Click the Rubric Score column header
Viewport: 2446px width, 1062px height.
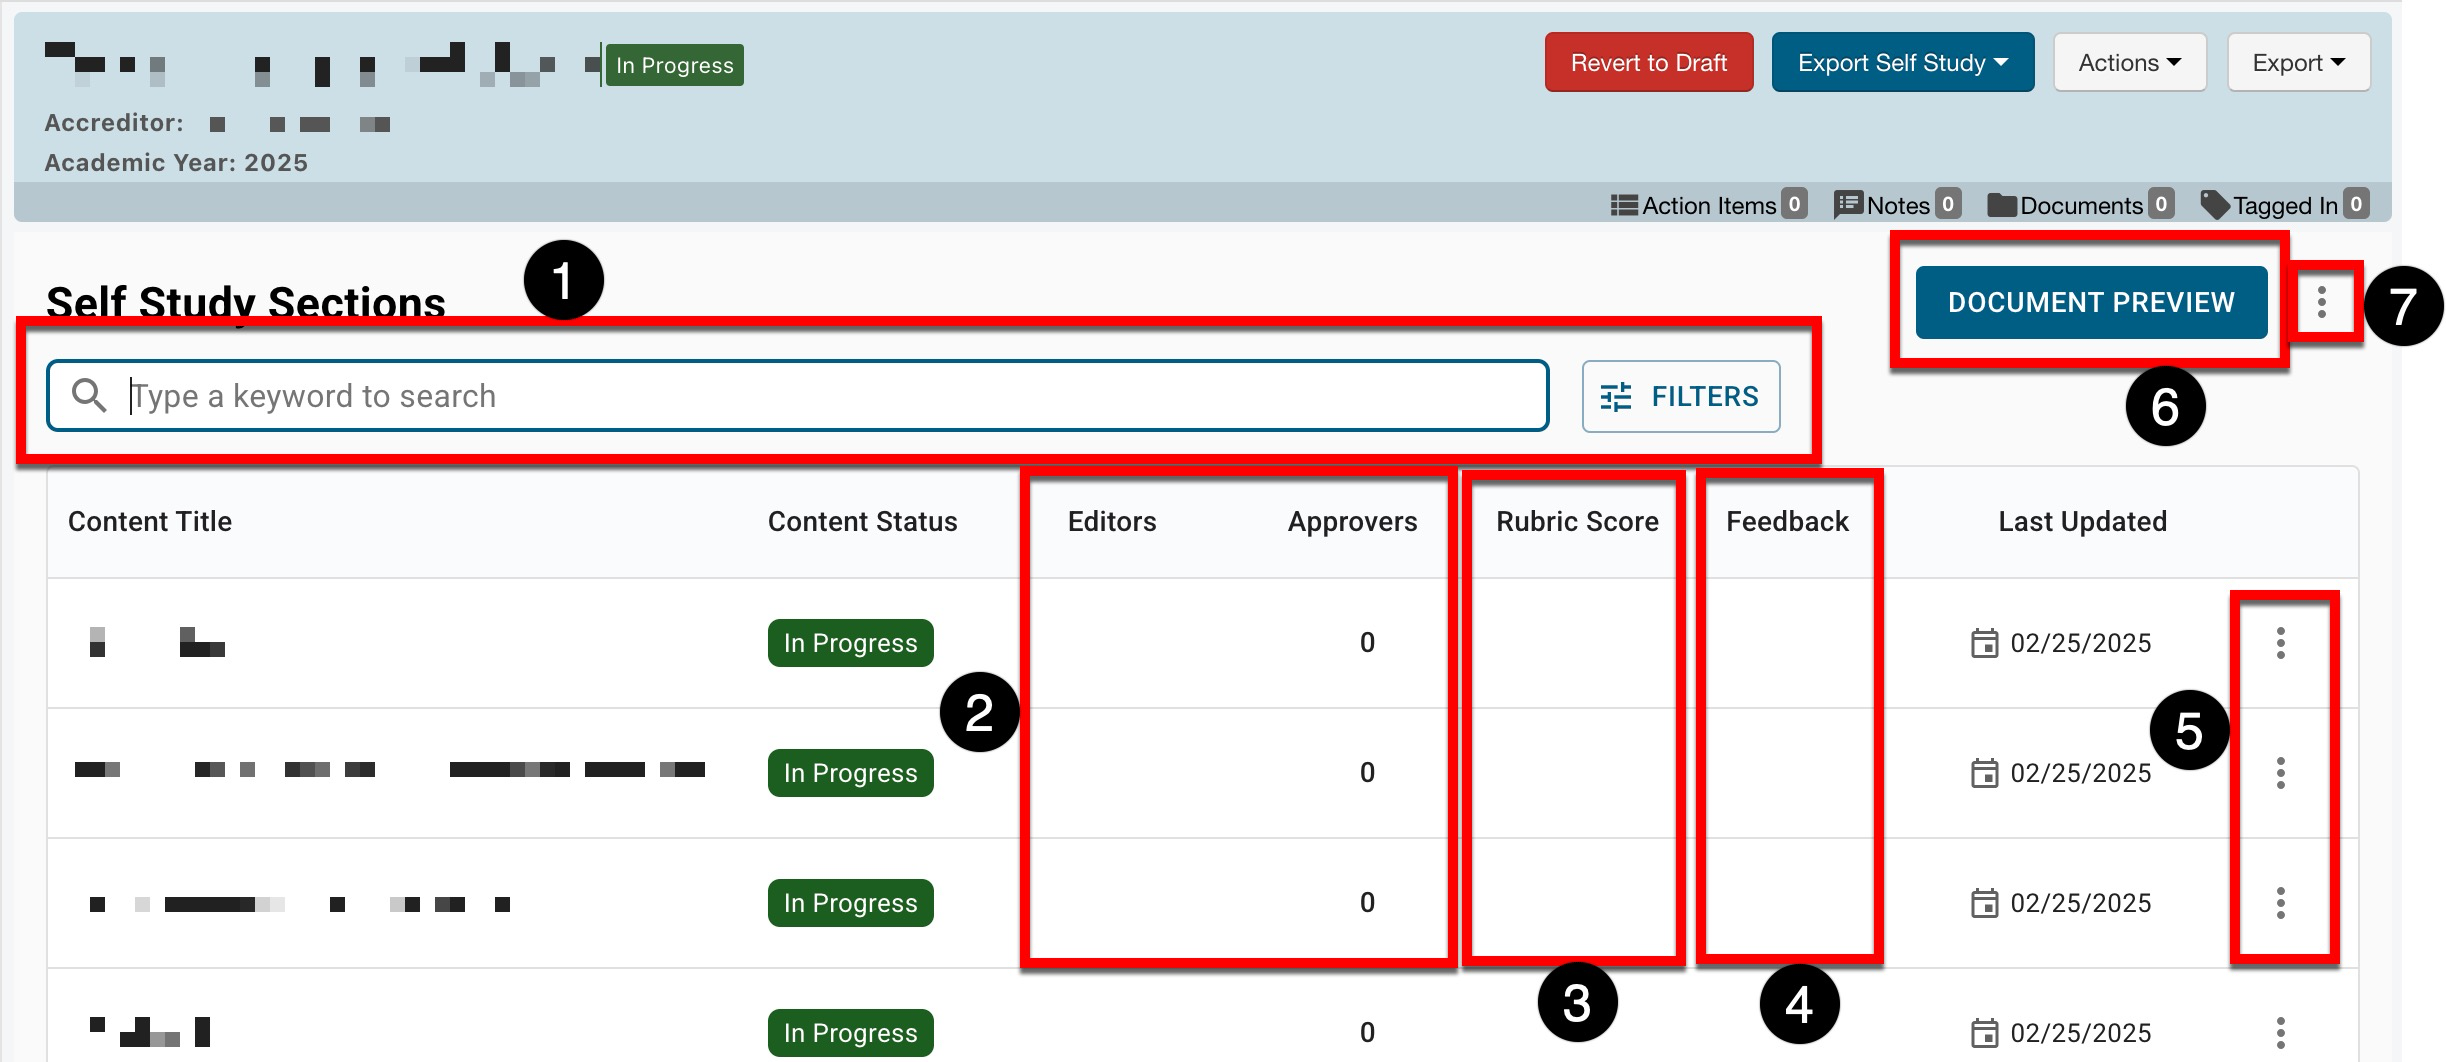coord(1577,522)
